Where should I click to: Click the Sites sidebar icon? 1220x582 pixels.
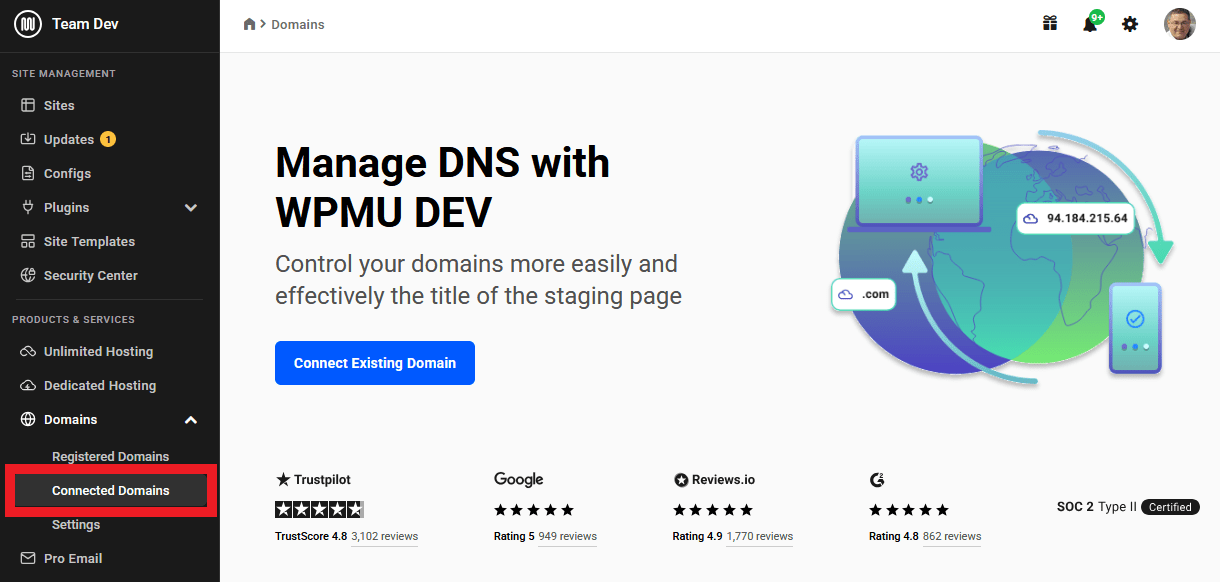tap(27, 105)
